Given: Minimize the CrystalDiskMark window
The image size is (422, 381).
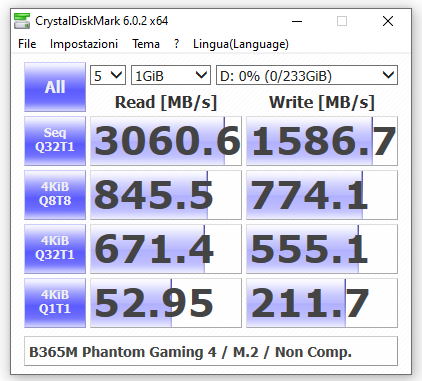Looking at the screenshot, I should 297,21.
